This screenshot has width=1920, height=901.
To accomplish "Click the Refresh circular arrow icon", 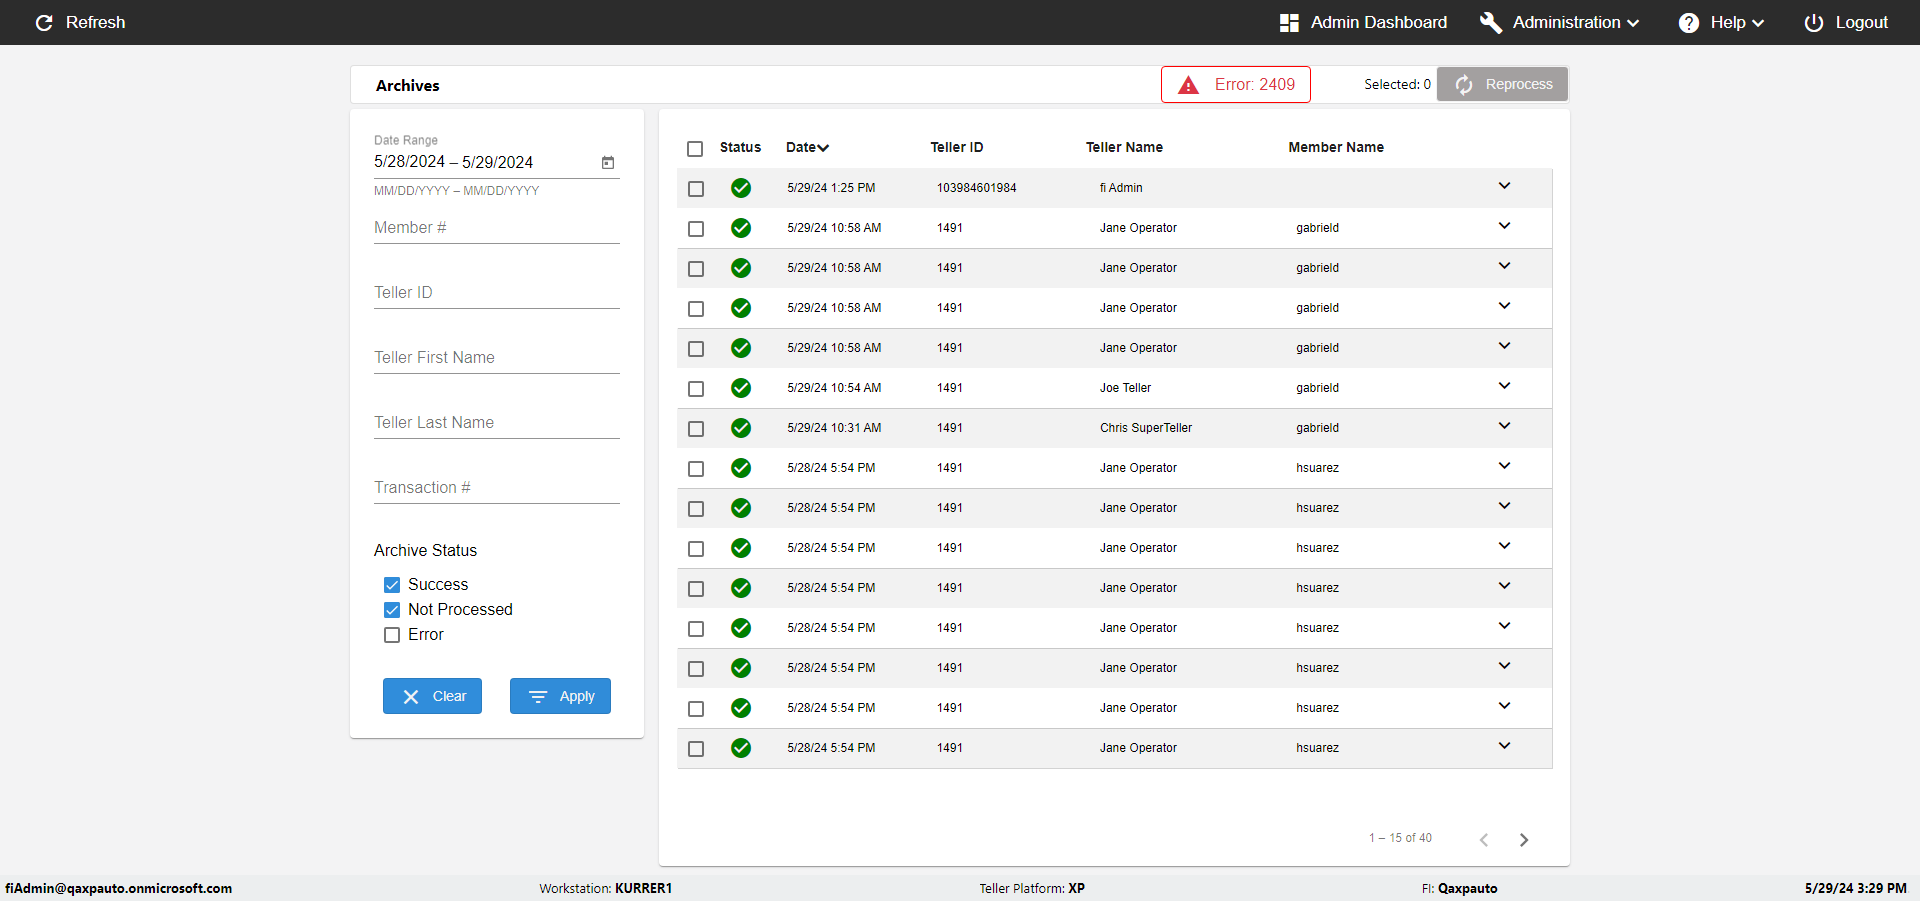I will [44, 22].
